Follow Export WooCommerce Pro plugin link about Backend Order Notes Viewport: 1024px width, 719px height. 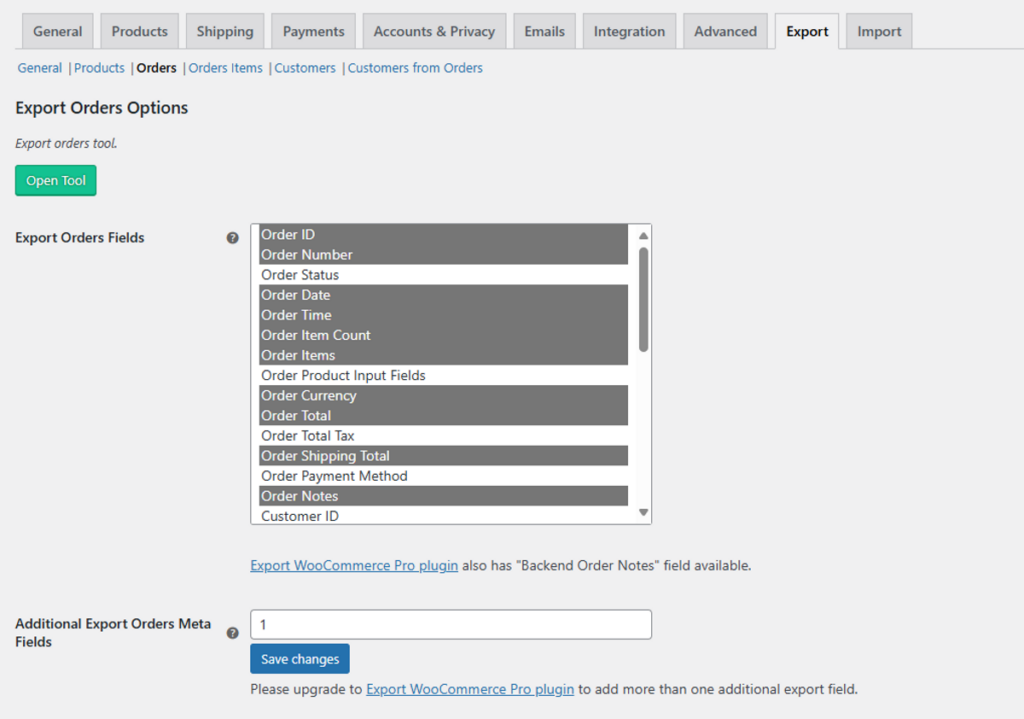click(354, 566)
